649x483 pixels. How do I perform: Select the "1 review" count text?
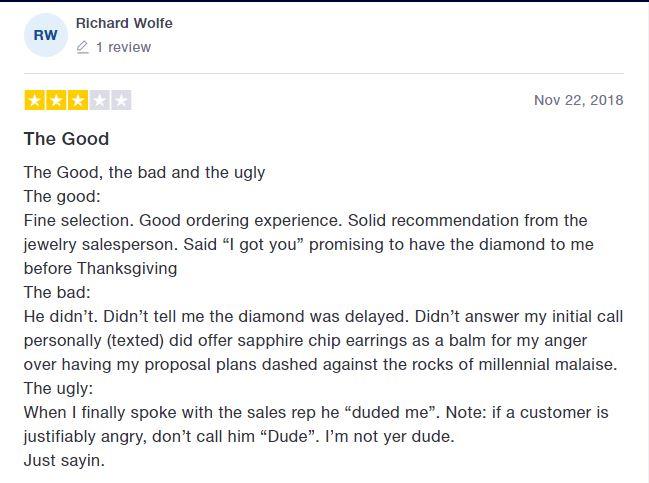pyautogui.click(x=123, y=47)
